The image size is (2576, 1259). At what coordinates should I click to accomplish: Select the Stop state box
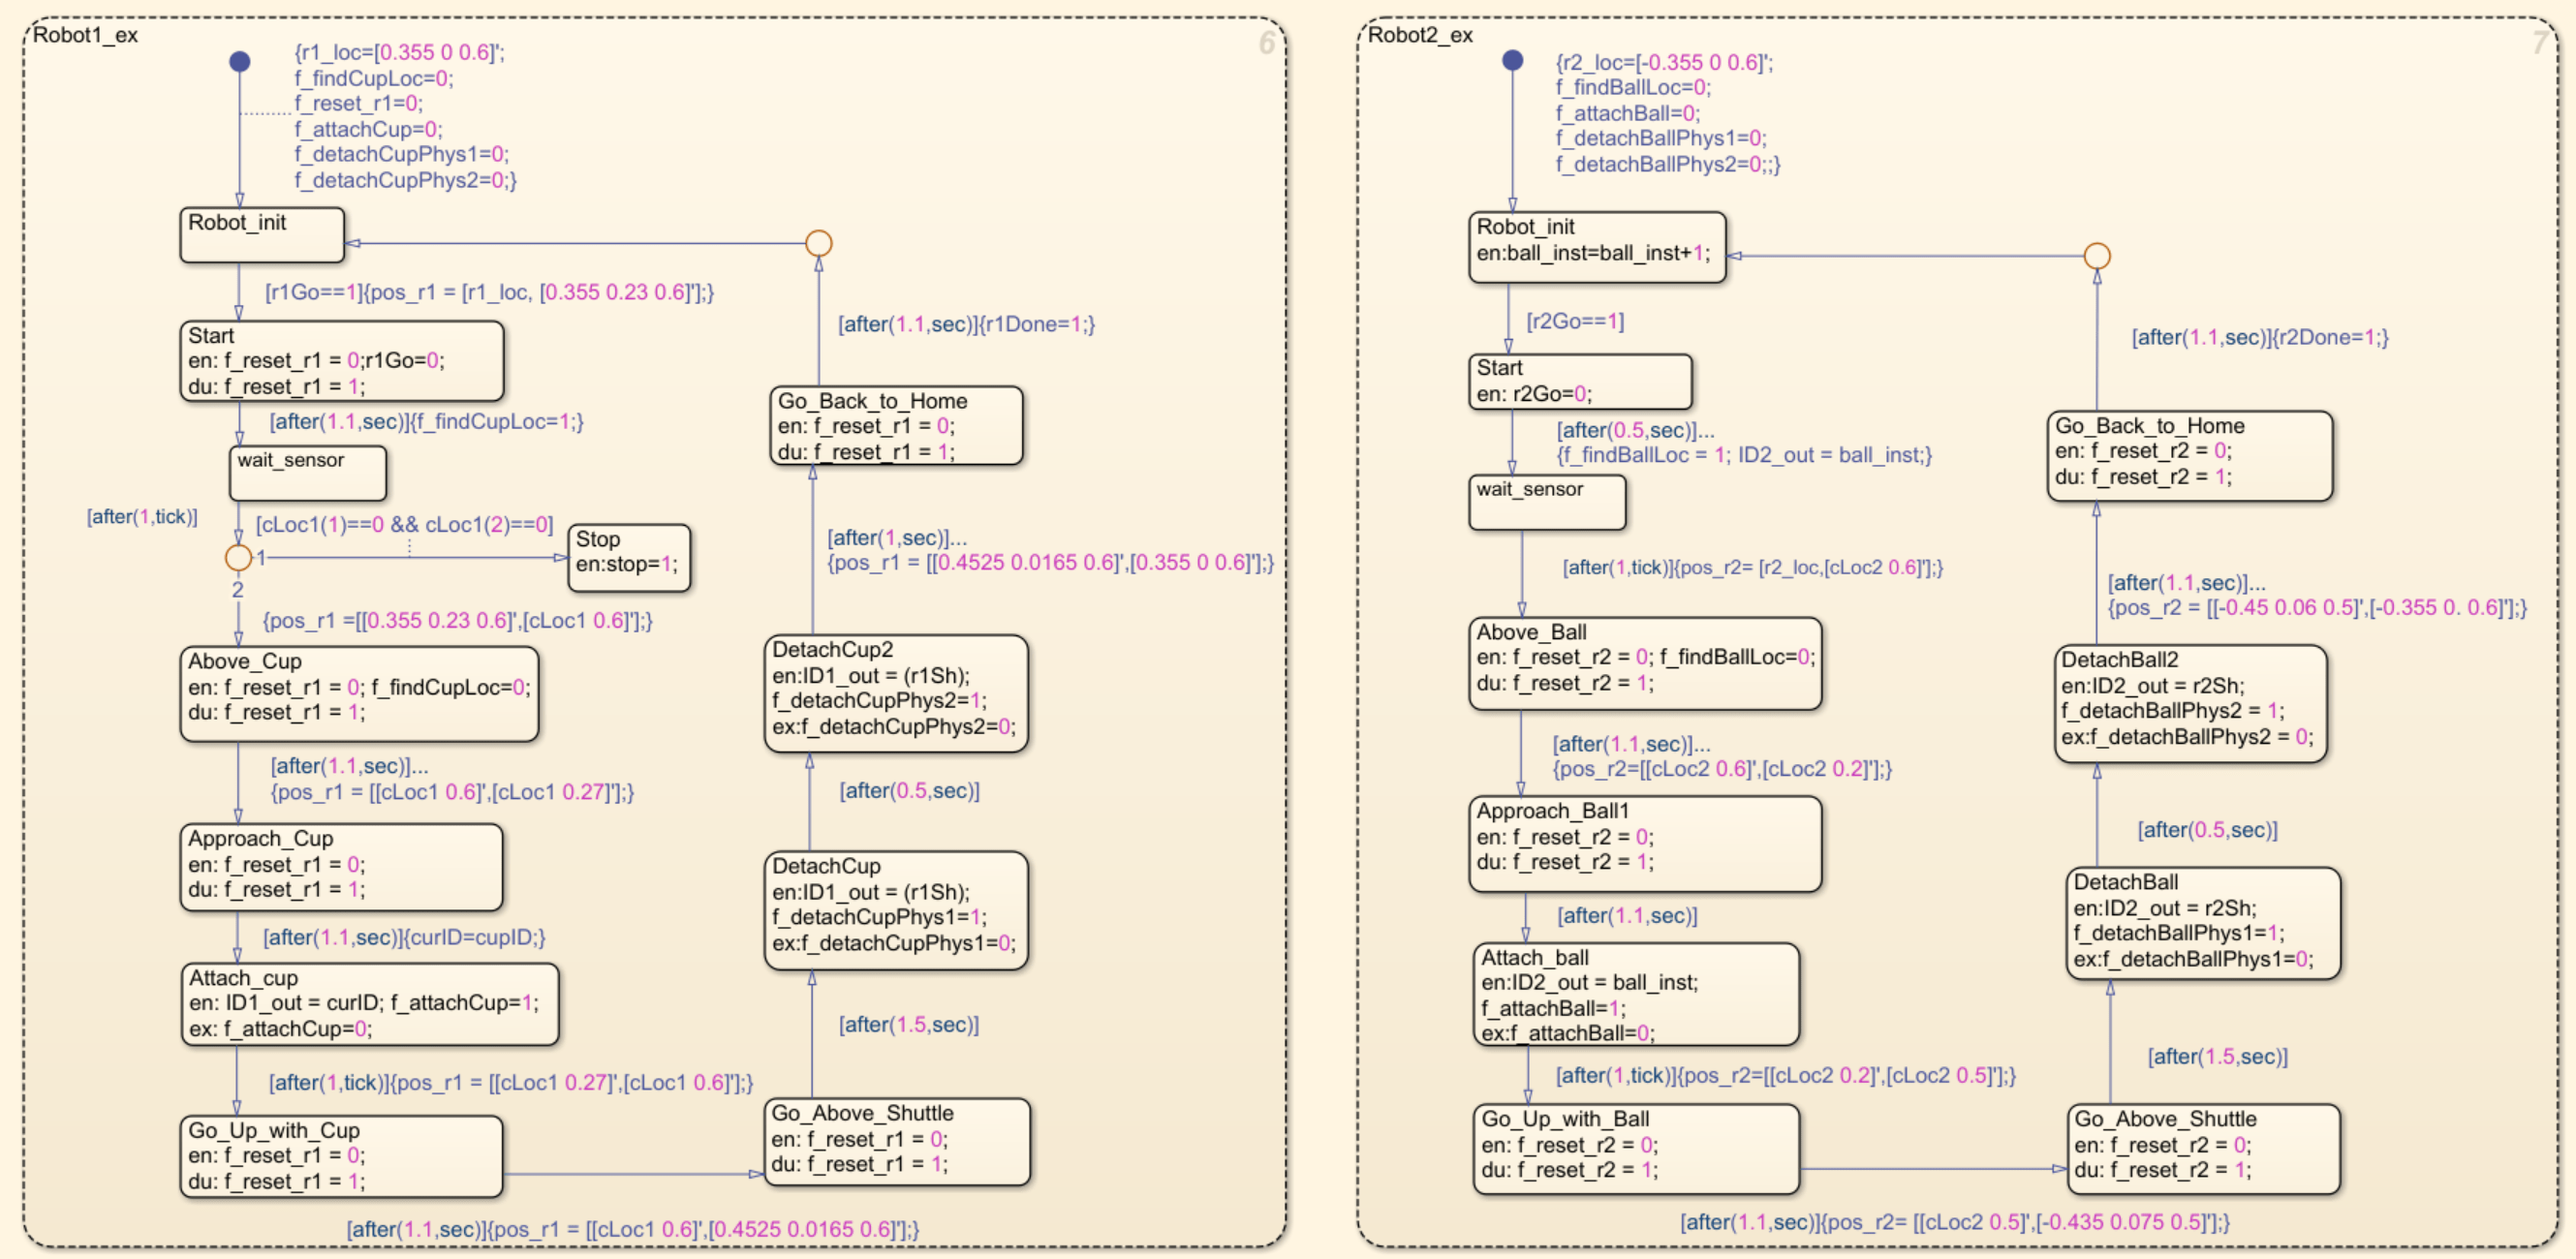(x=628, y=557)
